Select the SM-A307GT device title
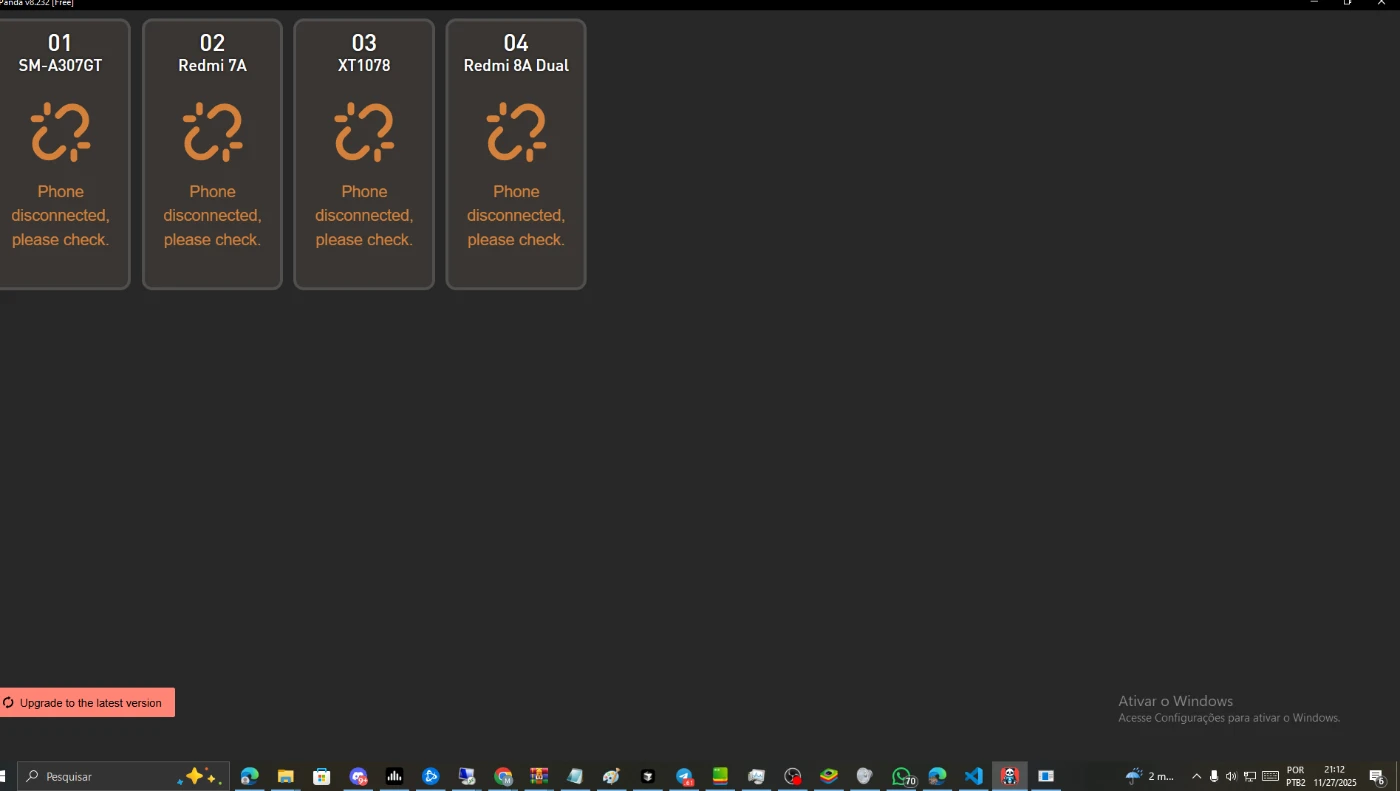Viewport: 1400px width, 791px height. 60,66
